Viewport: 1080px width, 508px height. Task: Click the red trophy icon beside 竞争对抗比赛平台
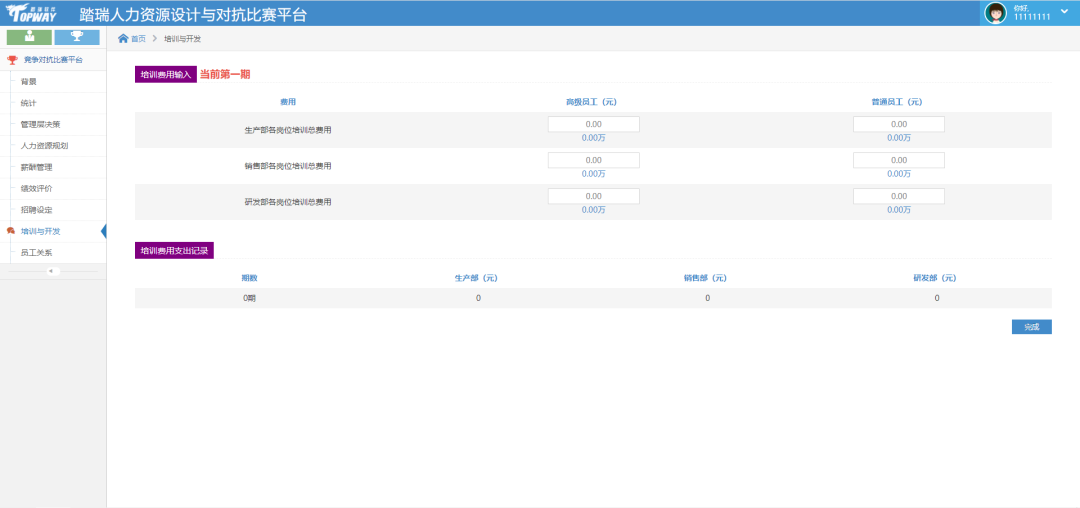pyautogui.click(x=12, y=60)
